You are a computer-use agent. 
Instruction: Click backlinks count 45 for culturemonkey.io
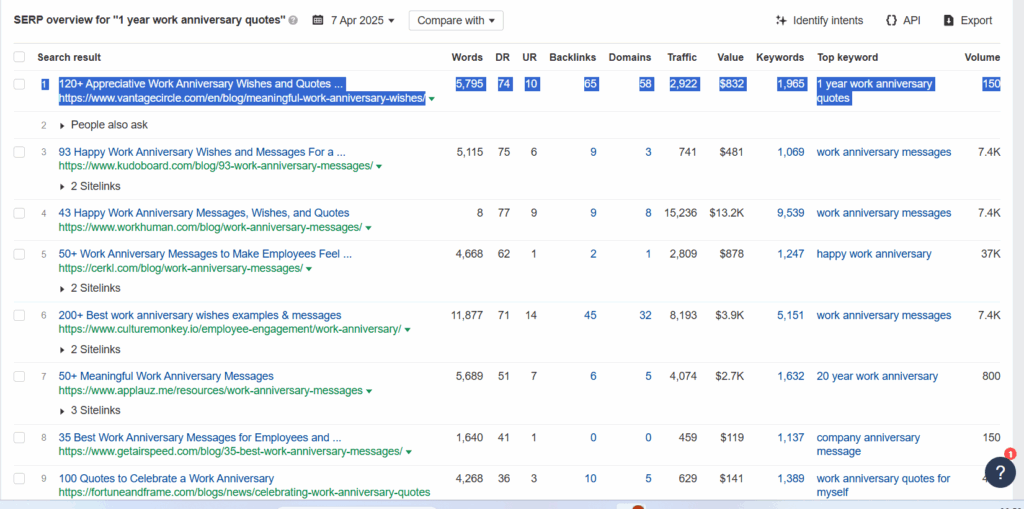pyautogui.click(x=590, y=316)
